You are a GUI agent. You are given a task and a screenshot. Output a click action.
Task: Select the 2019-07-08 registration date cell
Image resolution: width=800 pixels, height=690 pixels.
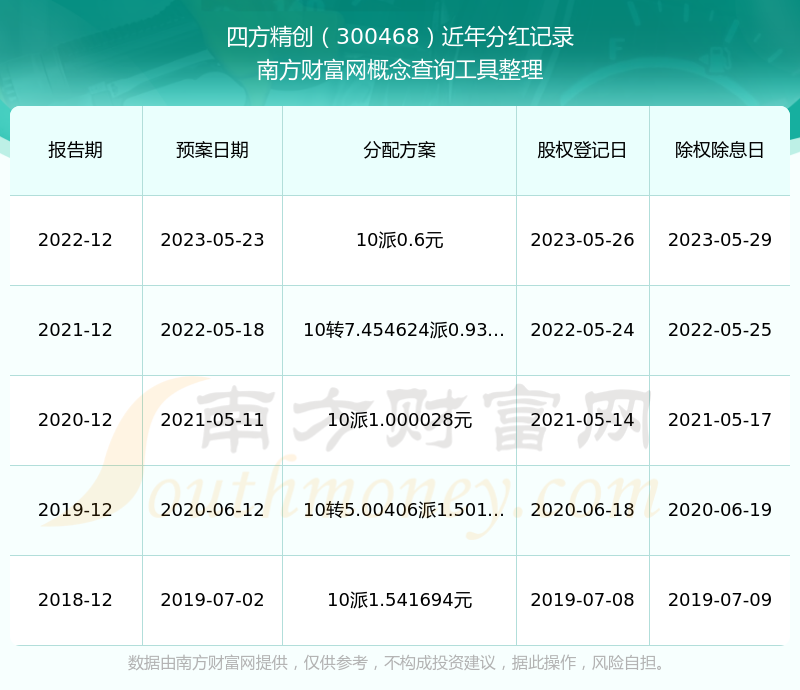pyautogui.click(x=582, y=600)
